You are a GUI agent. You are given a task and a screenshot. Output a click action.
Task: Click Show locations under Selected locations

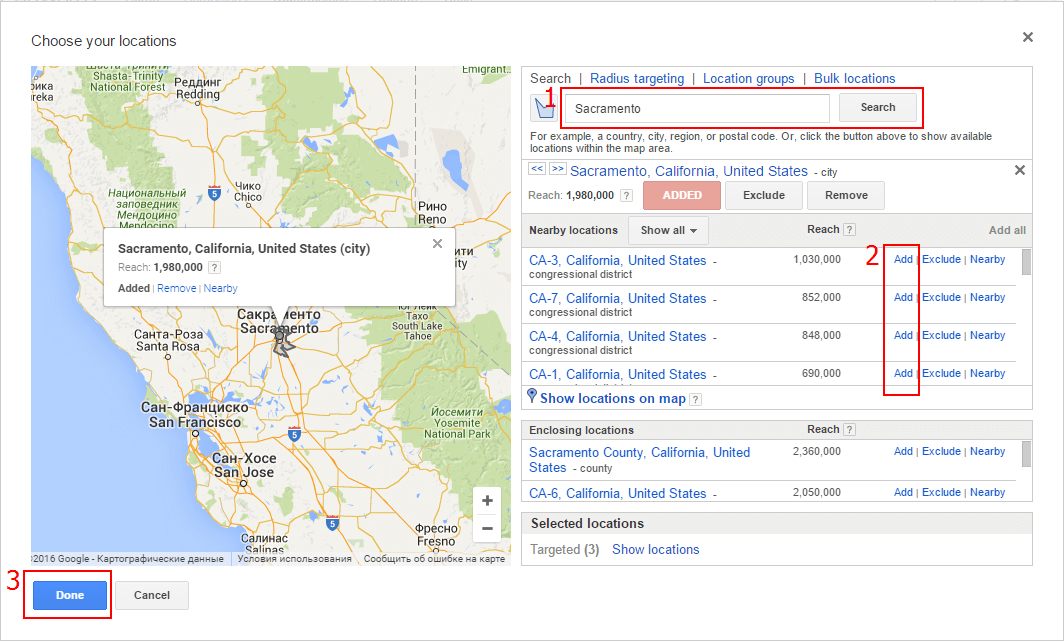coord(656,549)
